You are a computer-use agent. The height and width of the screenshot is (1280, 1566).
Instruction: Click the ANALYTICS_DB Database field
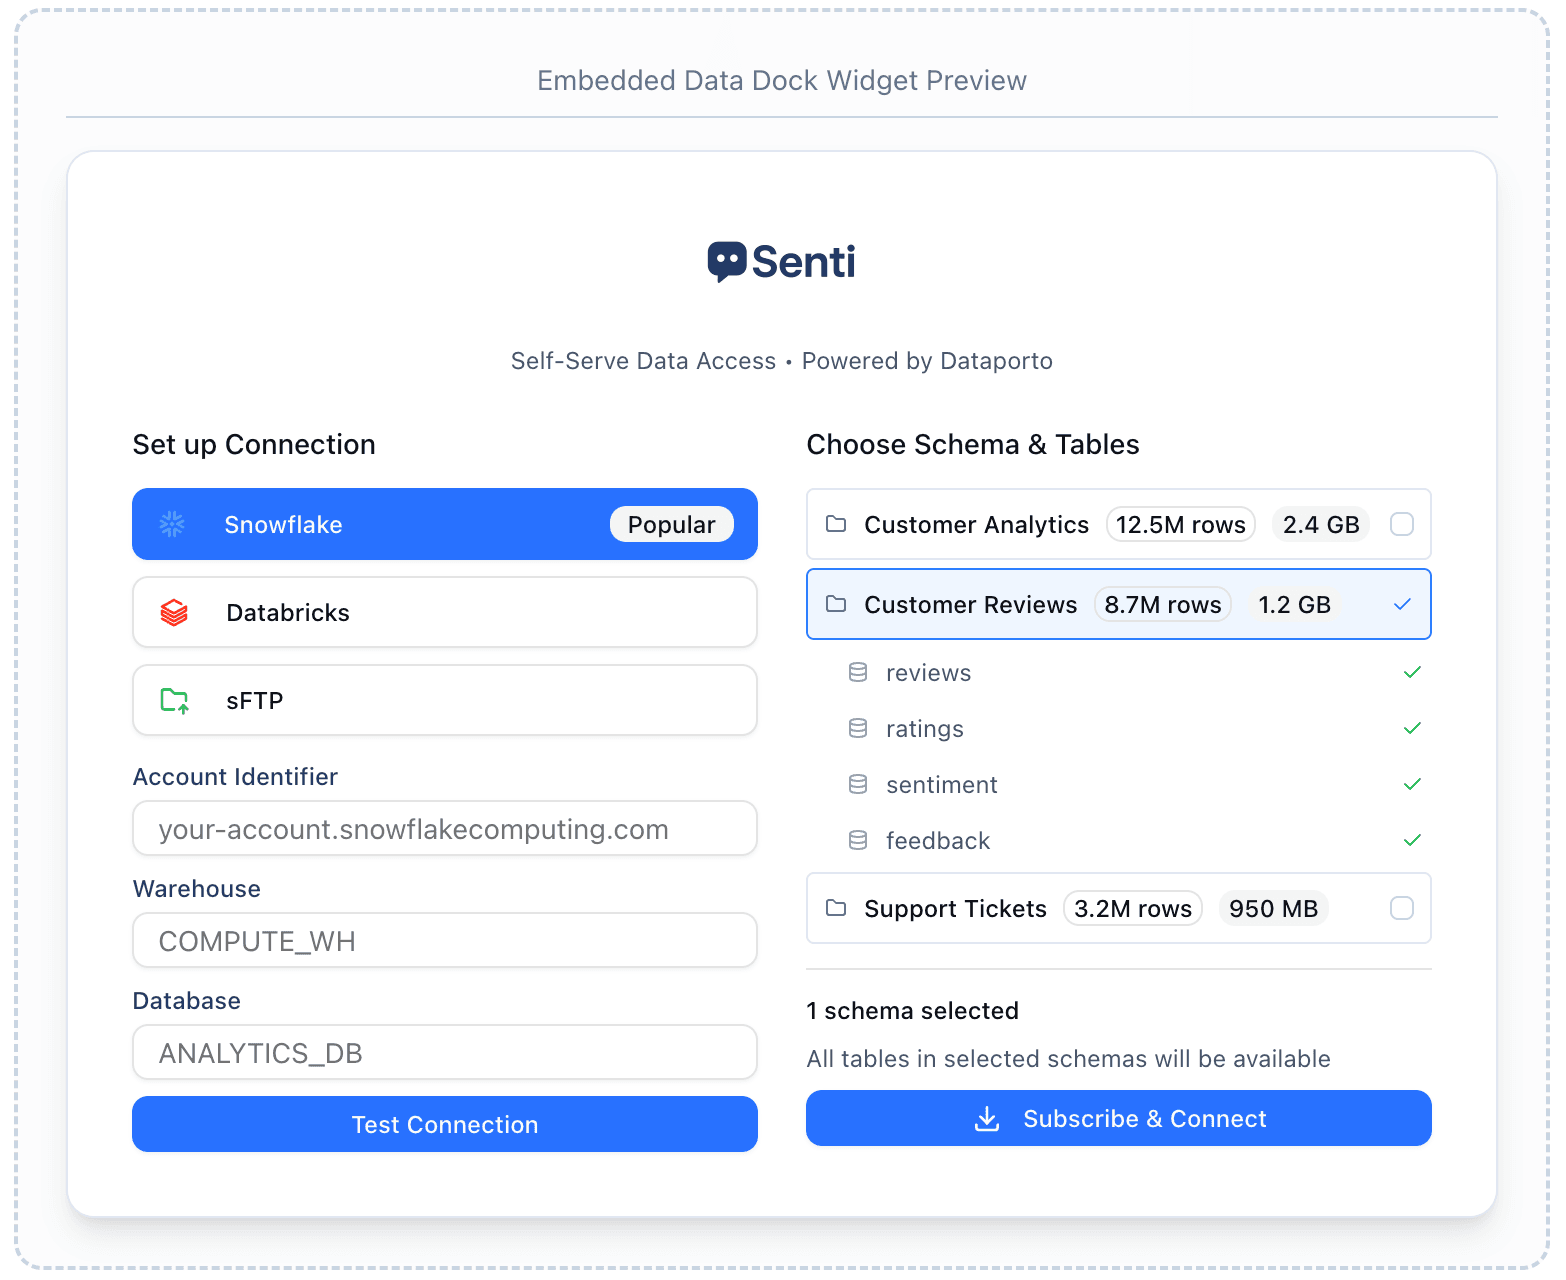pos(444,1052)
